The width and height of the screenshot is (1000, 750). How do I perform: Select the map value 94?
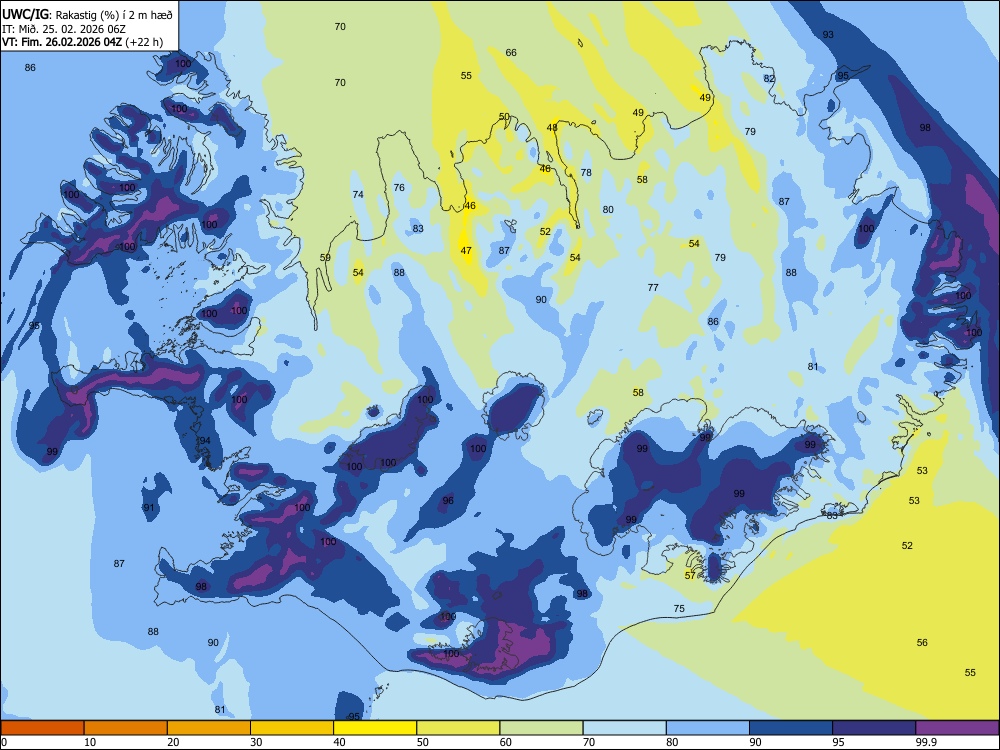[205, 441]
